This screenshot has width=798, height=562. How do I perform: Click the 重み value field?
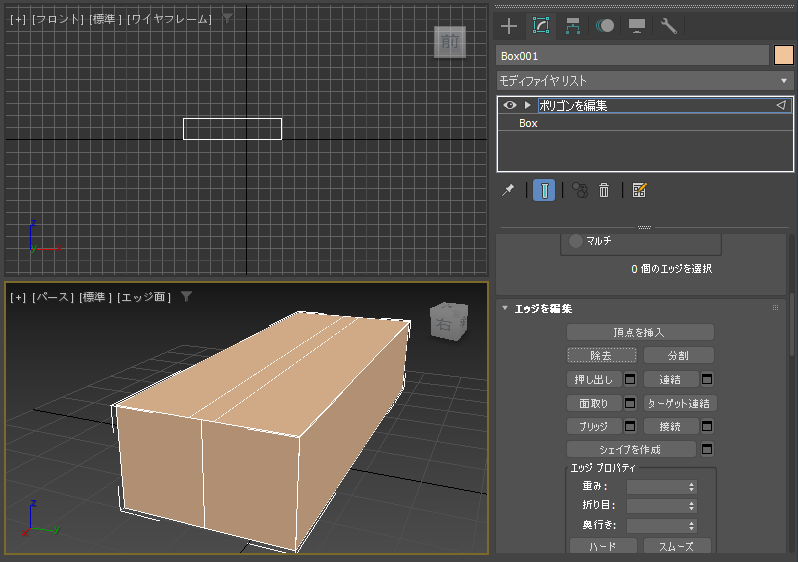pos(657,487)
